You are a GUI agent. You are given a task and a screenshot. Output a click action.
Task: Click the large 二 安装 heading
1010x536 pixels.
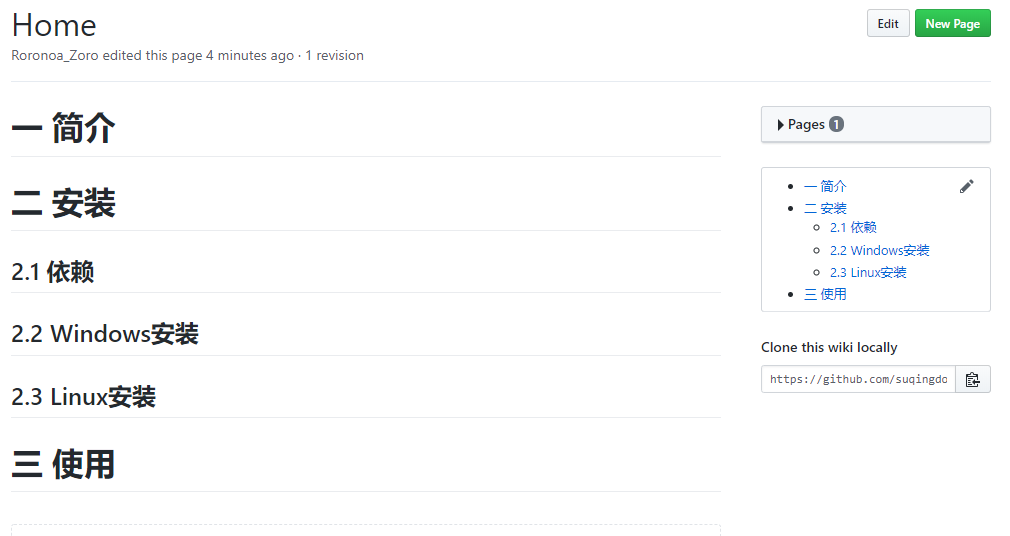tap(63, 204)
